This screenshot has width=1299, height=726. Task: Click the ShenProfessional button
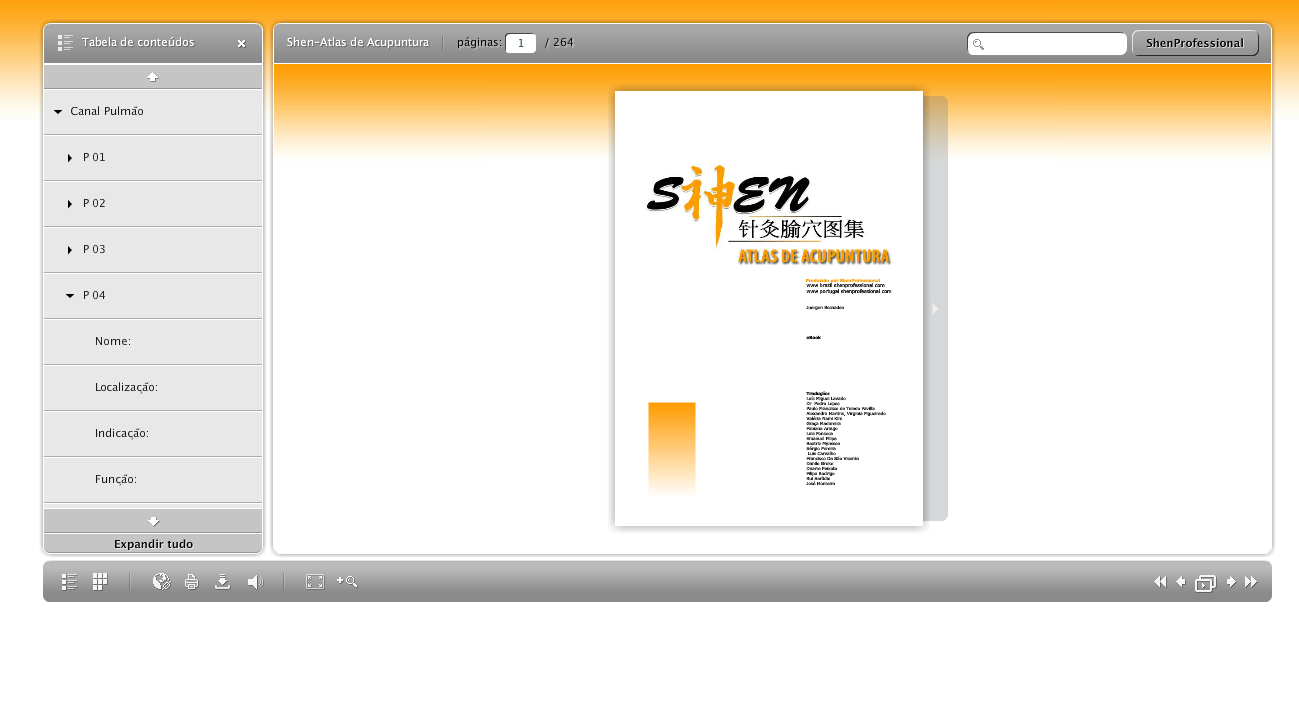(x=1195, y=43)
